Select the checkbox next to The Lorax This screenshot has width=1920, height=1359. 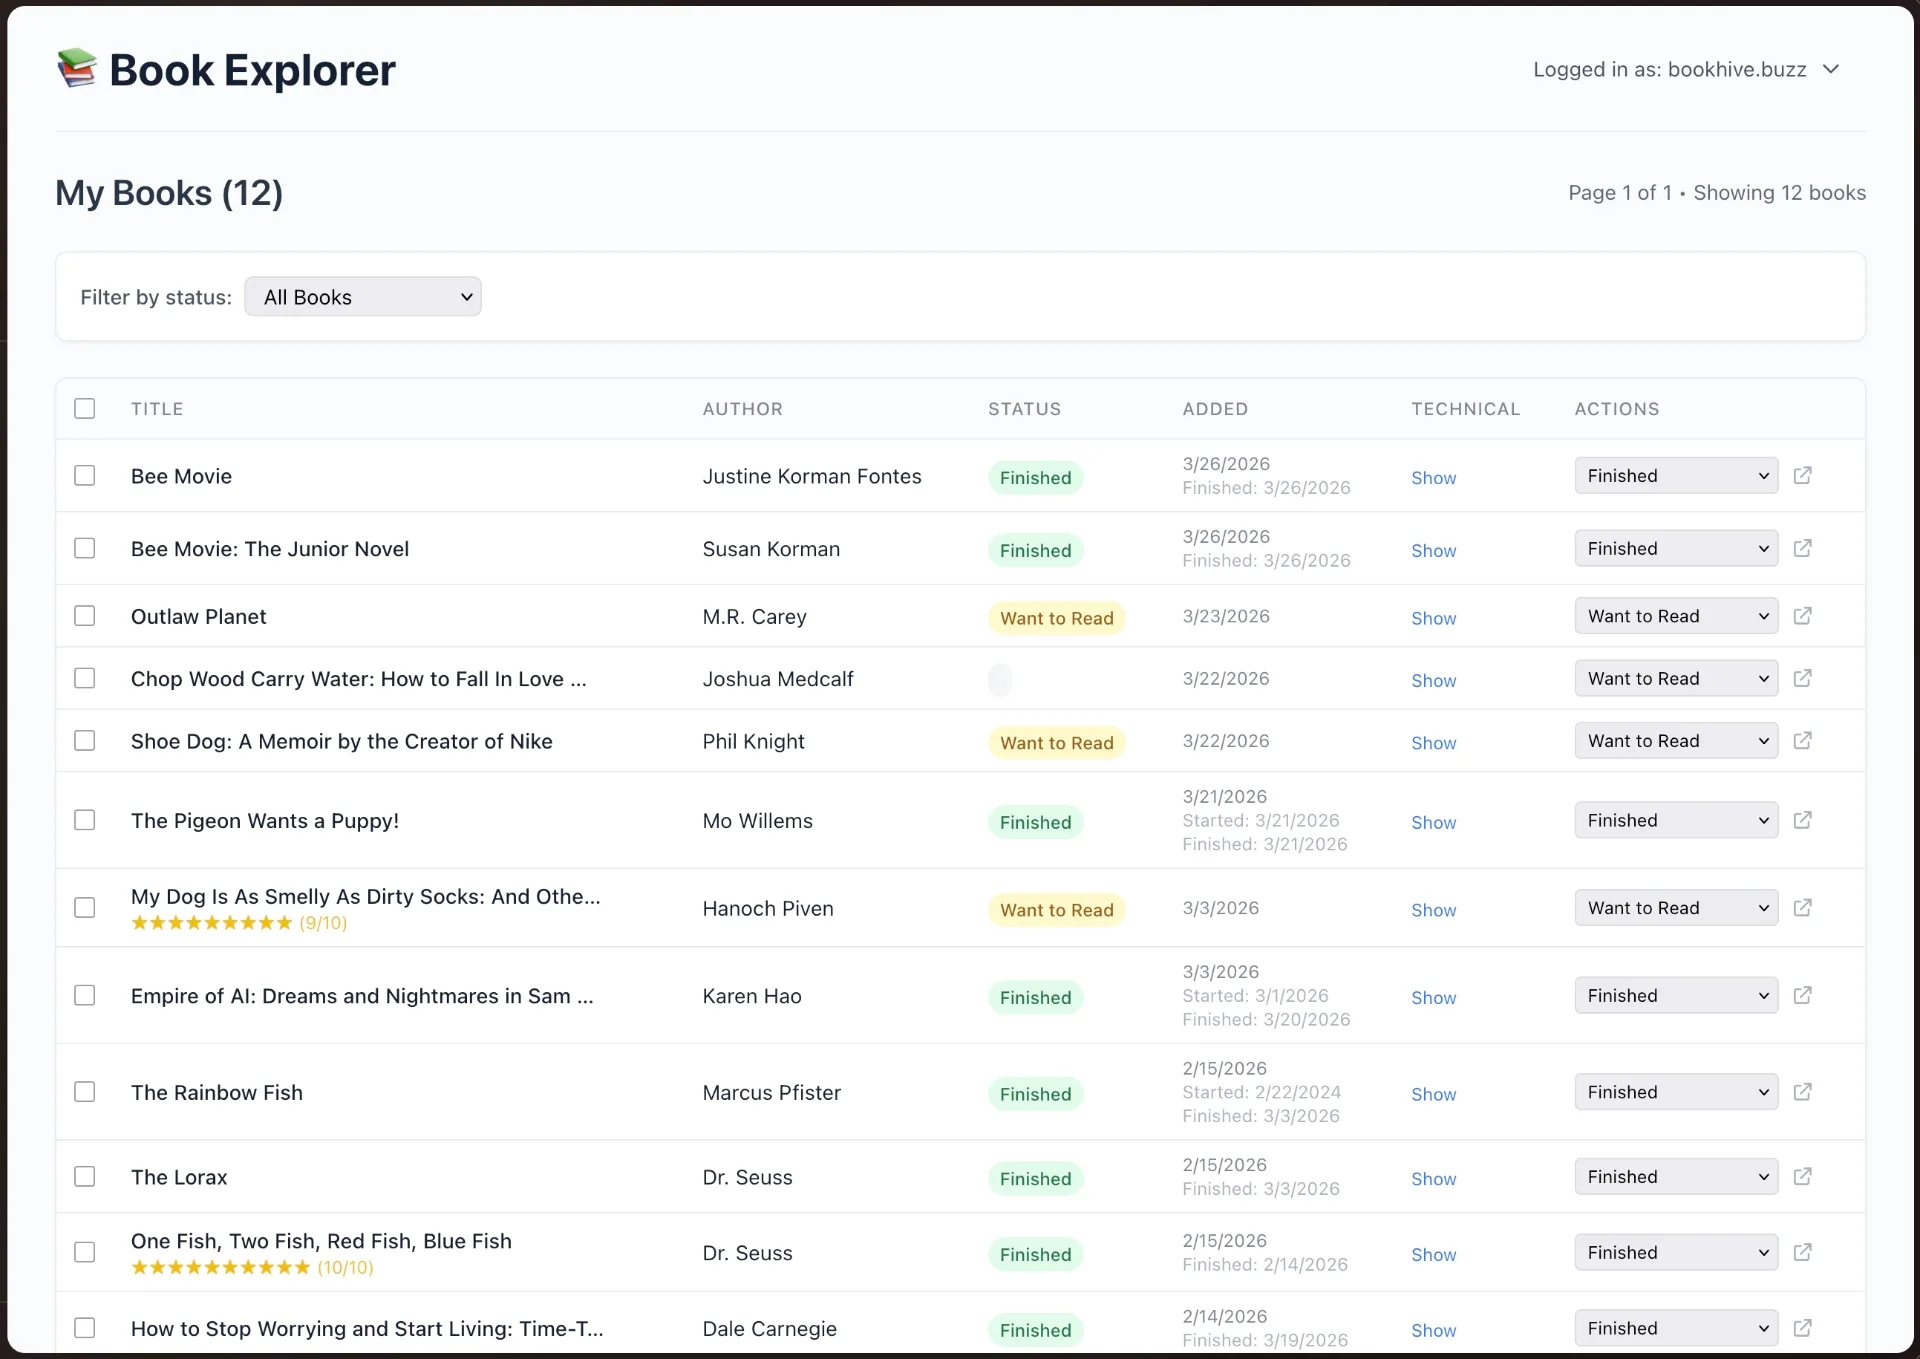click(x=85, y=1177)
